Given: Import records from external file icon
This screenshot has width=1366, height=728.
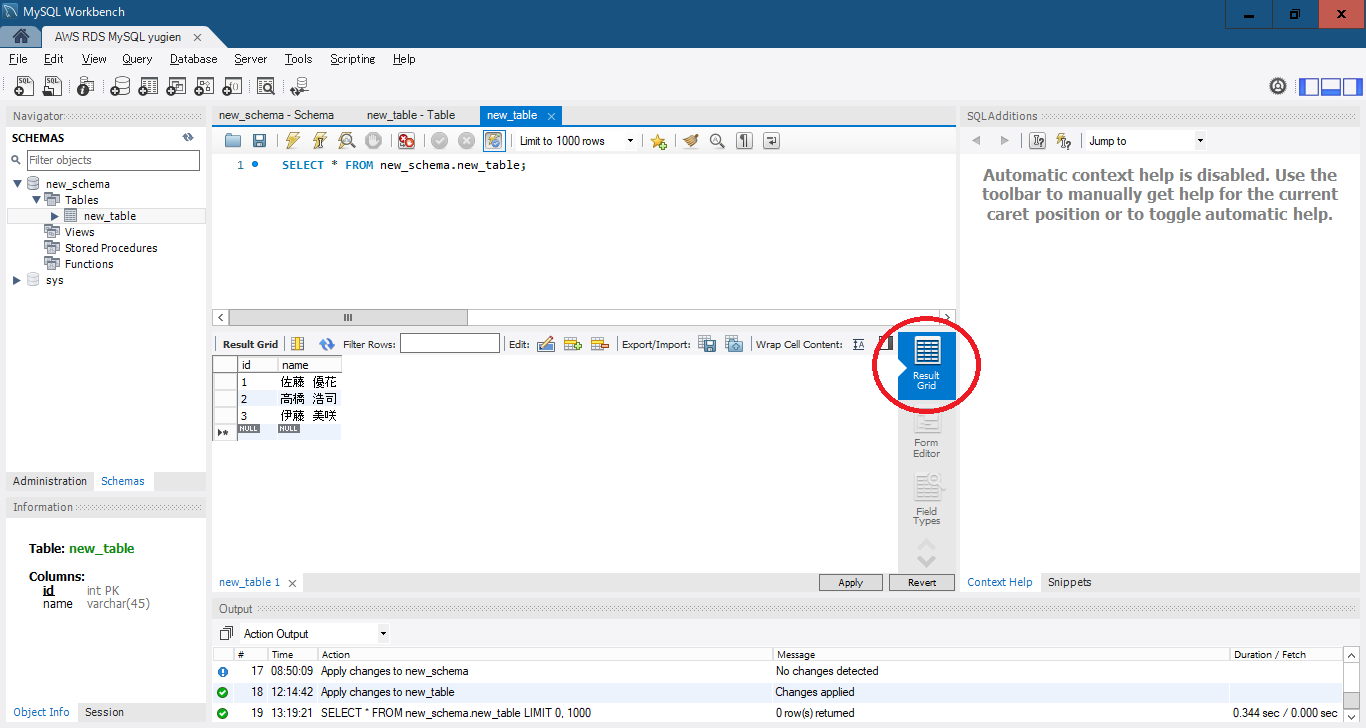Looking at the screenshot, I should point(734,344).
